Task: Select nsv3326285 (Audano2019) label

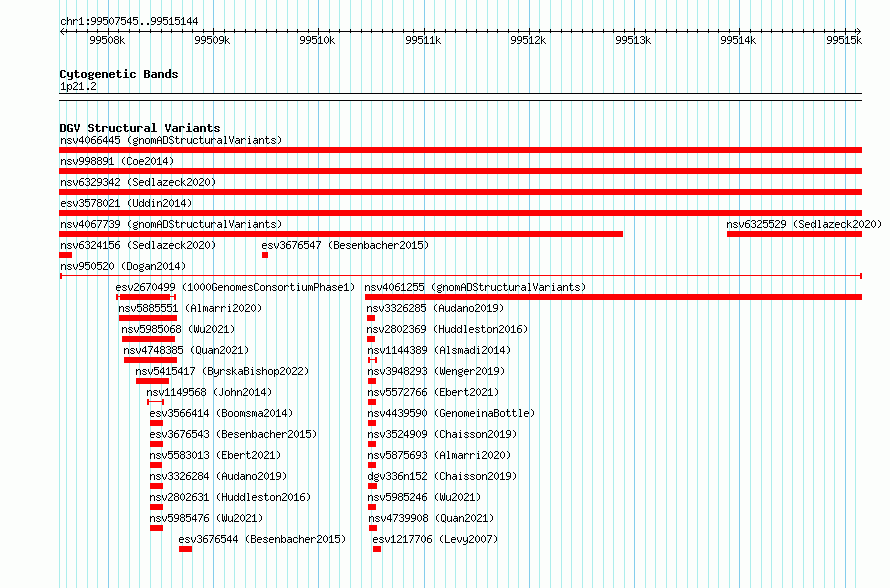Action: [x=435, y=308]
